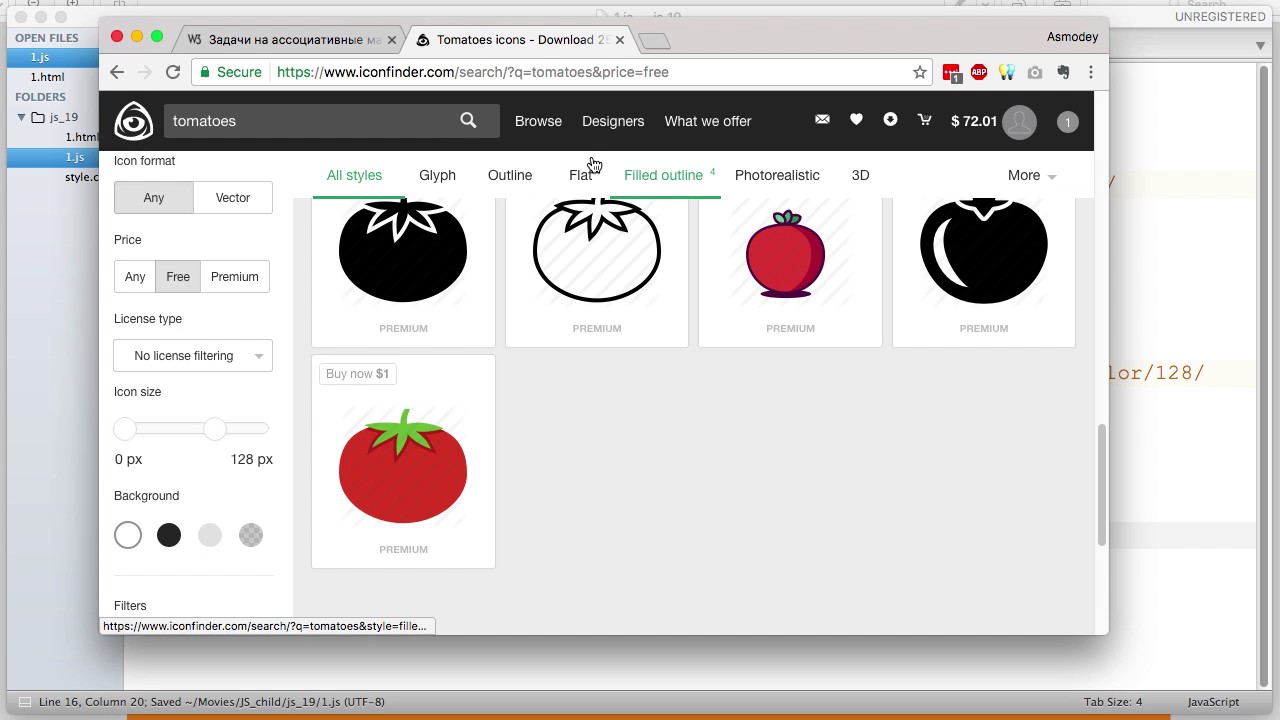
Task: Open the Browse menu link
Action: click(538, 121)
